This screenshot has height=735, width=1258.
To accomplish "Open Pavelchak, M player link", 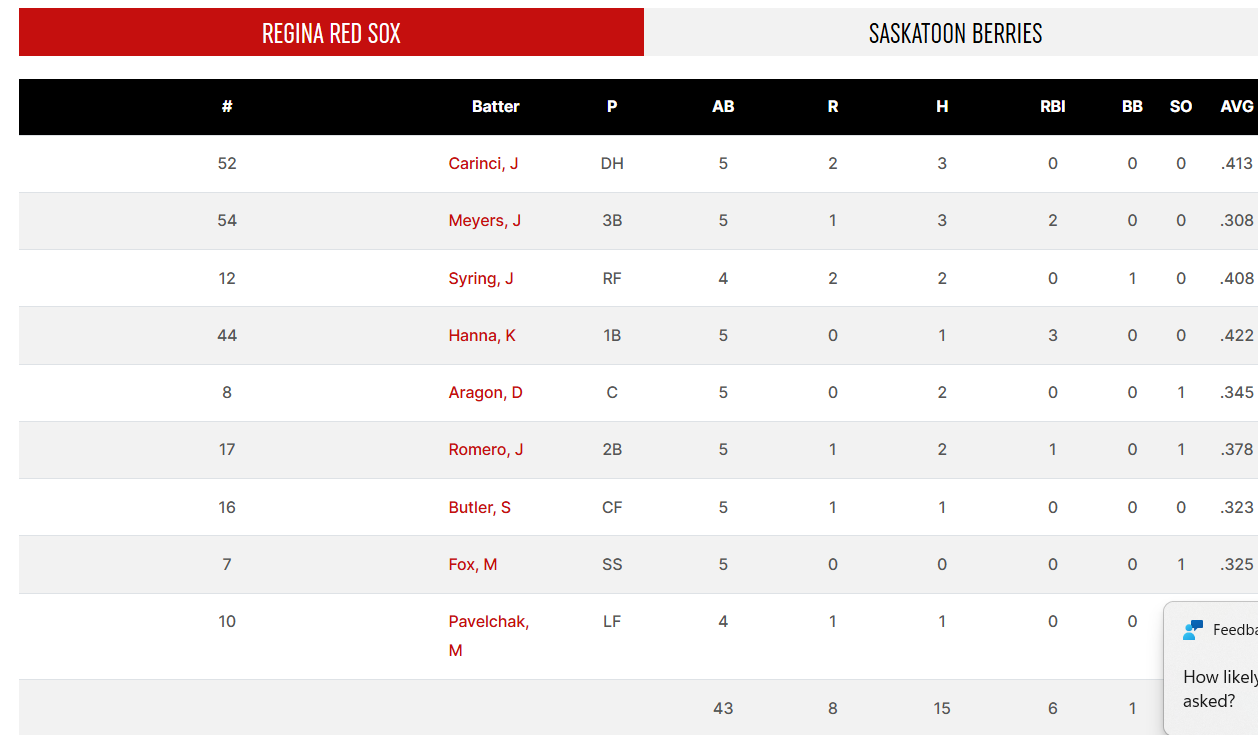I will click(488, 635).
